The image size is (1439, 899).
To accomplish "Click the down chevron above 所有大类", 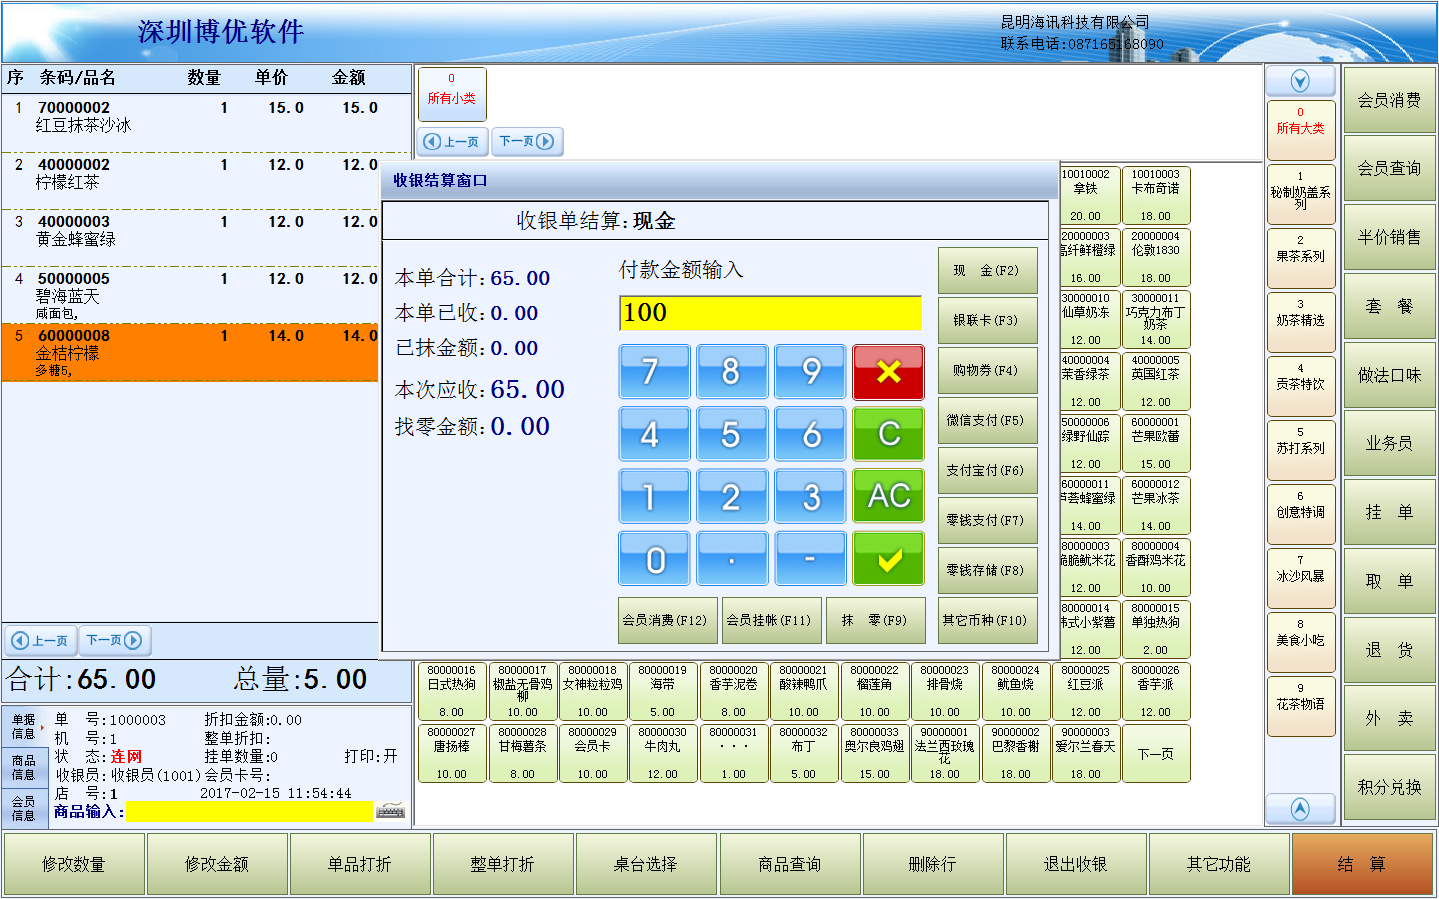I will point(1300,81).
